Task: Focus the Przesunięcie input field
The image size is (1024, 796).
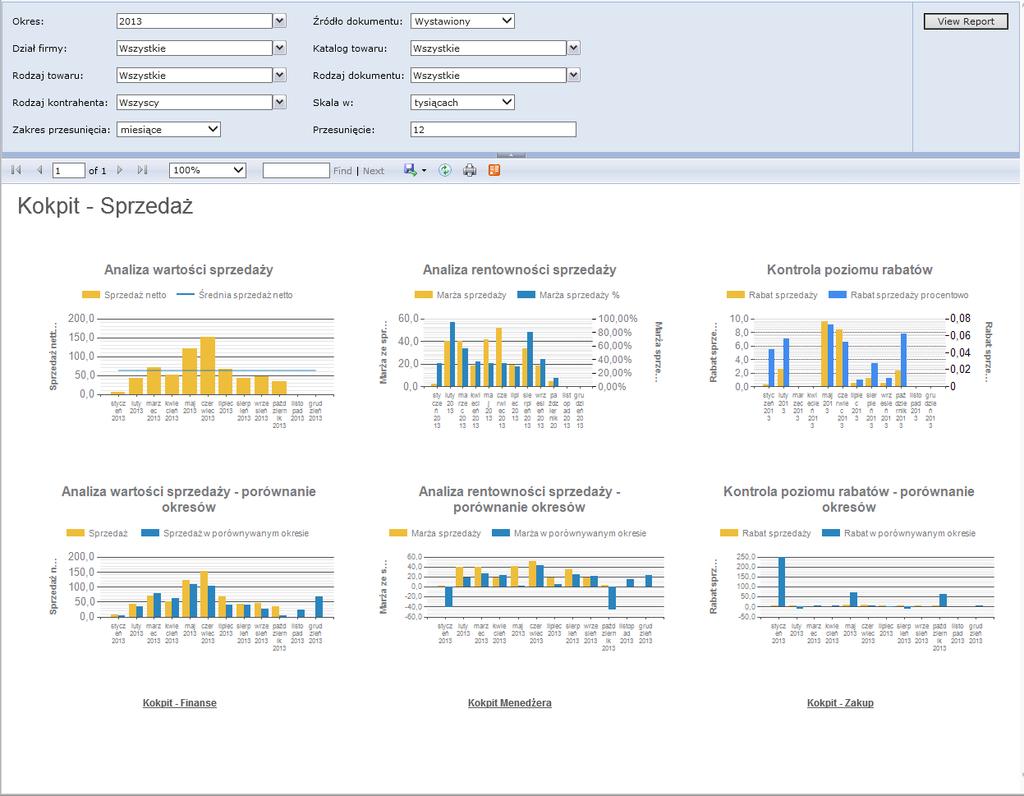Action: pos(493,129)
